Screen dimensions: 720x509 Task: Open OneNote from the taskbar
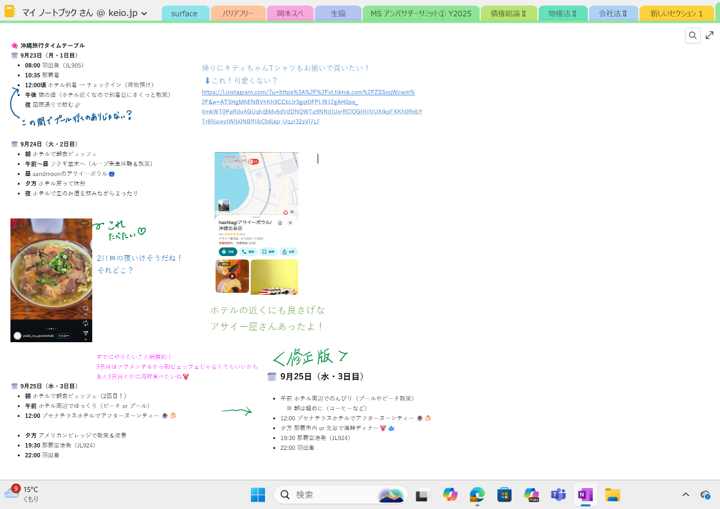tap(585, 495)
